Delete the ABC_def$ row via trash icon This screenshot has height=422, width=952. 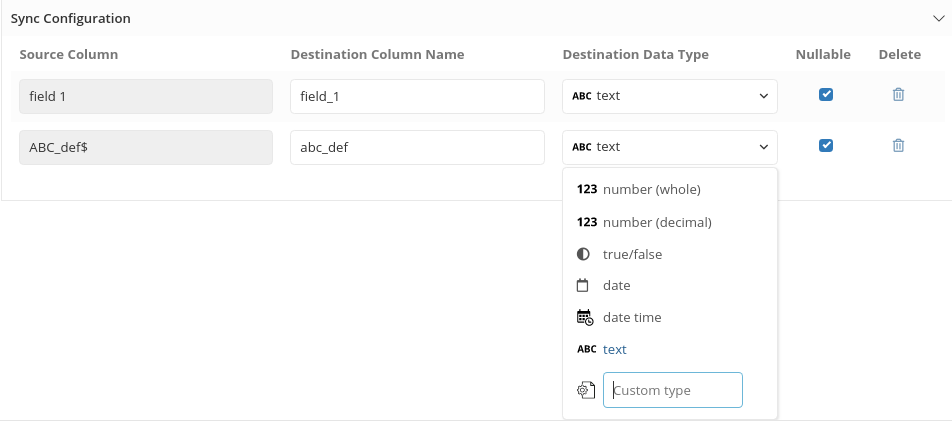coord(898,146)
